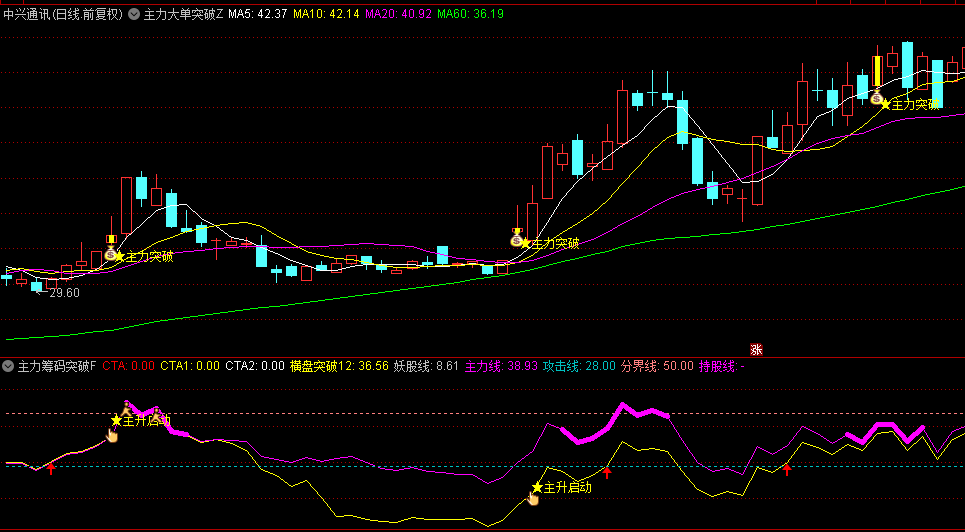Click the rightmost red up arrow in the sub-chart
This screenshot has height=532, width=965.
pyautogui.click(x=787, y=469)
